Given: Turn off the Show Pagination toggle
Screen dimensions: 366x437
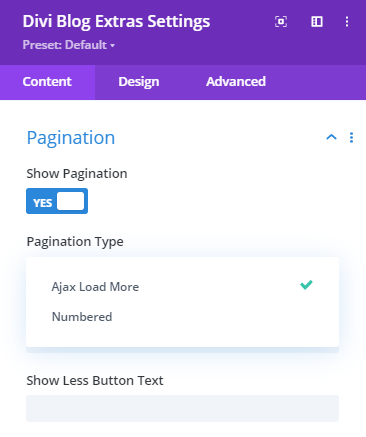Looking at the screenshot, I should click(x=57, y=201).
